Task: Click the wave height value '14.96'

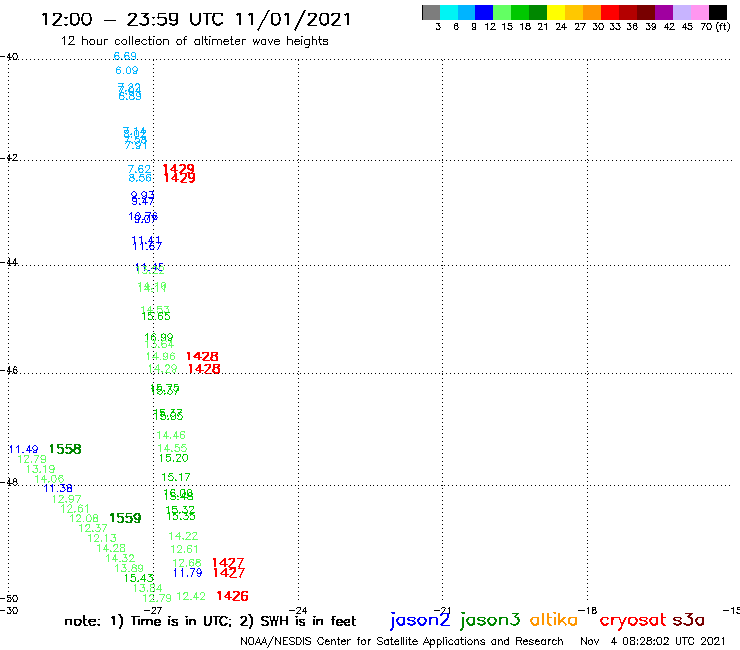Action: (160, 356)
